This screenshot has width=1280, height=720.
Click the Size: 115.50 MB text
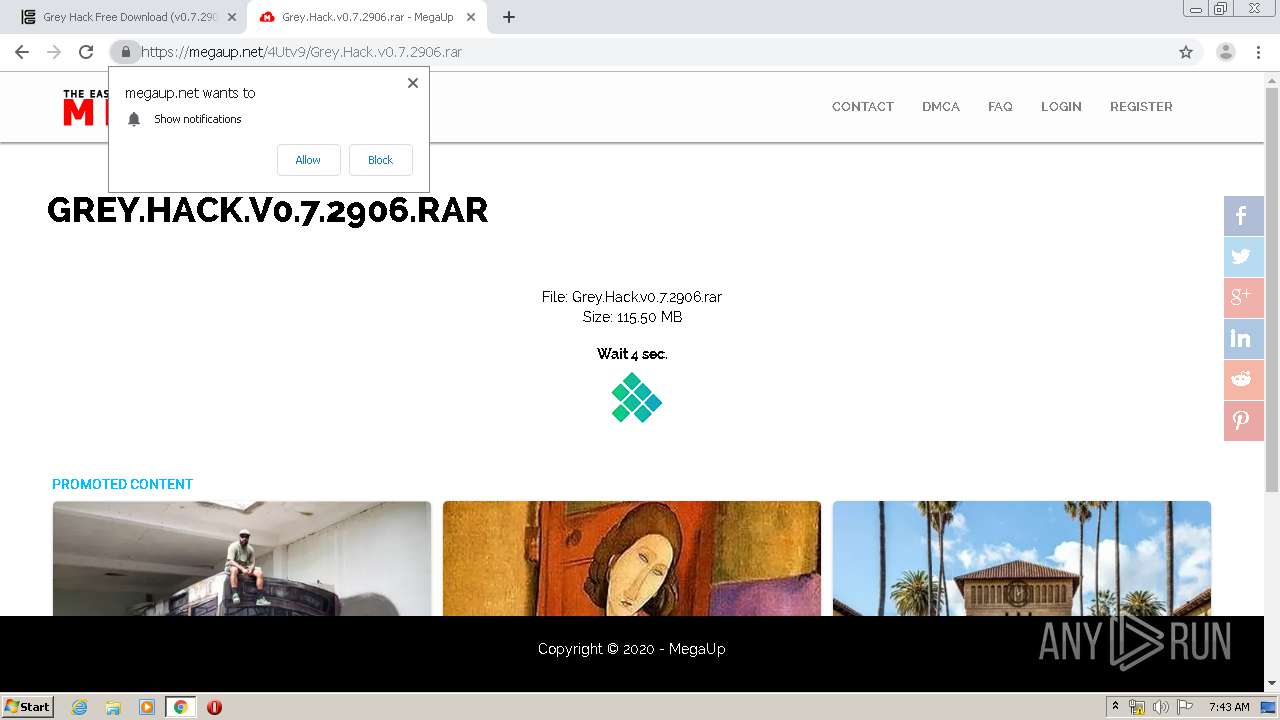click(632, 317)
